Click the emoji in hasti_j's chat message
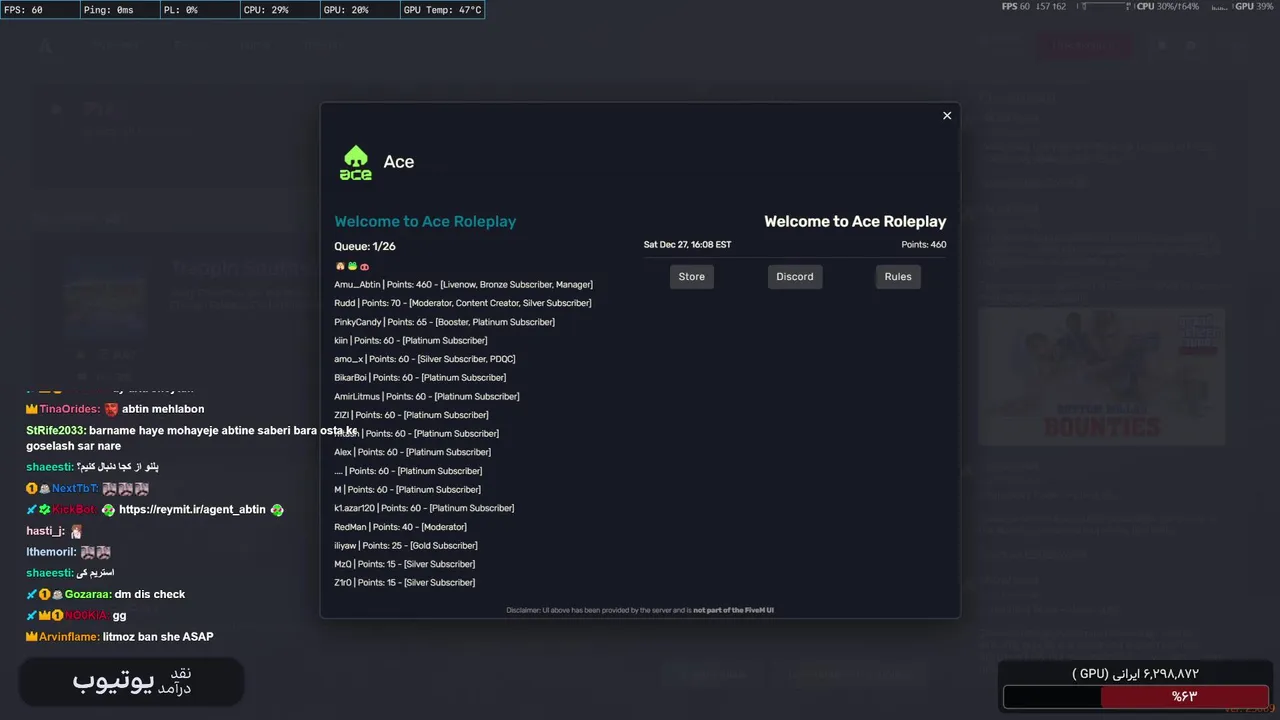Viewport: 1280px width, 720px height. point(76,532)
